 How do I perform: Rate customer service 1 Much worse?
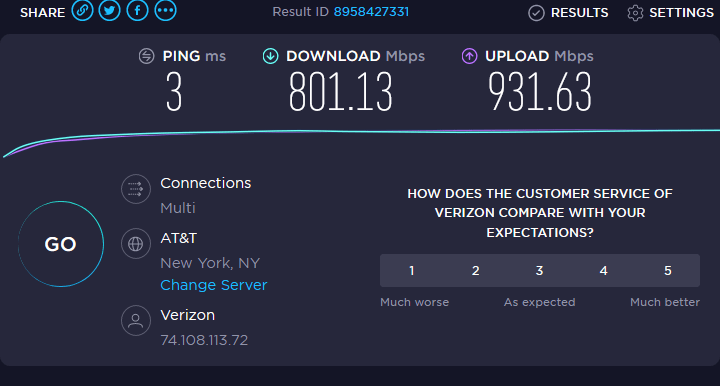point(412,271)
